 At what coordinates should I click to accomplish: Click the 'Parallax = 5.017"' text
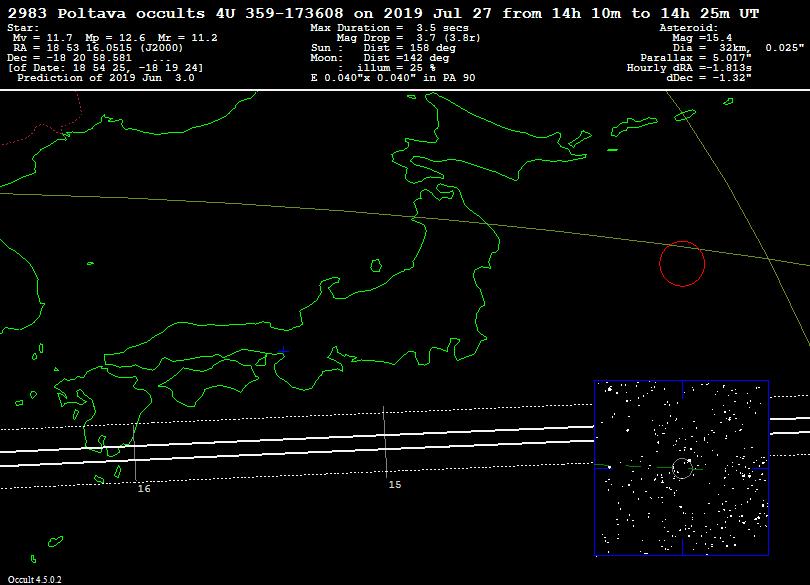coord(696,58)
